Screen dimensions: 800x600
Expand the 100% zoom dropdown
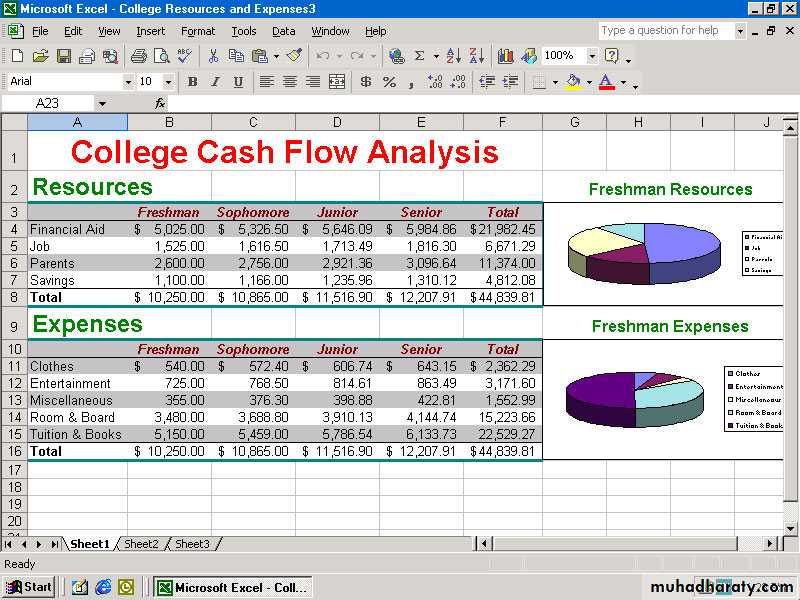click(x=592, y=56)
